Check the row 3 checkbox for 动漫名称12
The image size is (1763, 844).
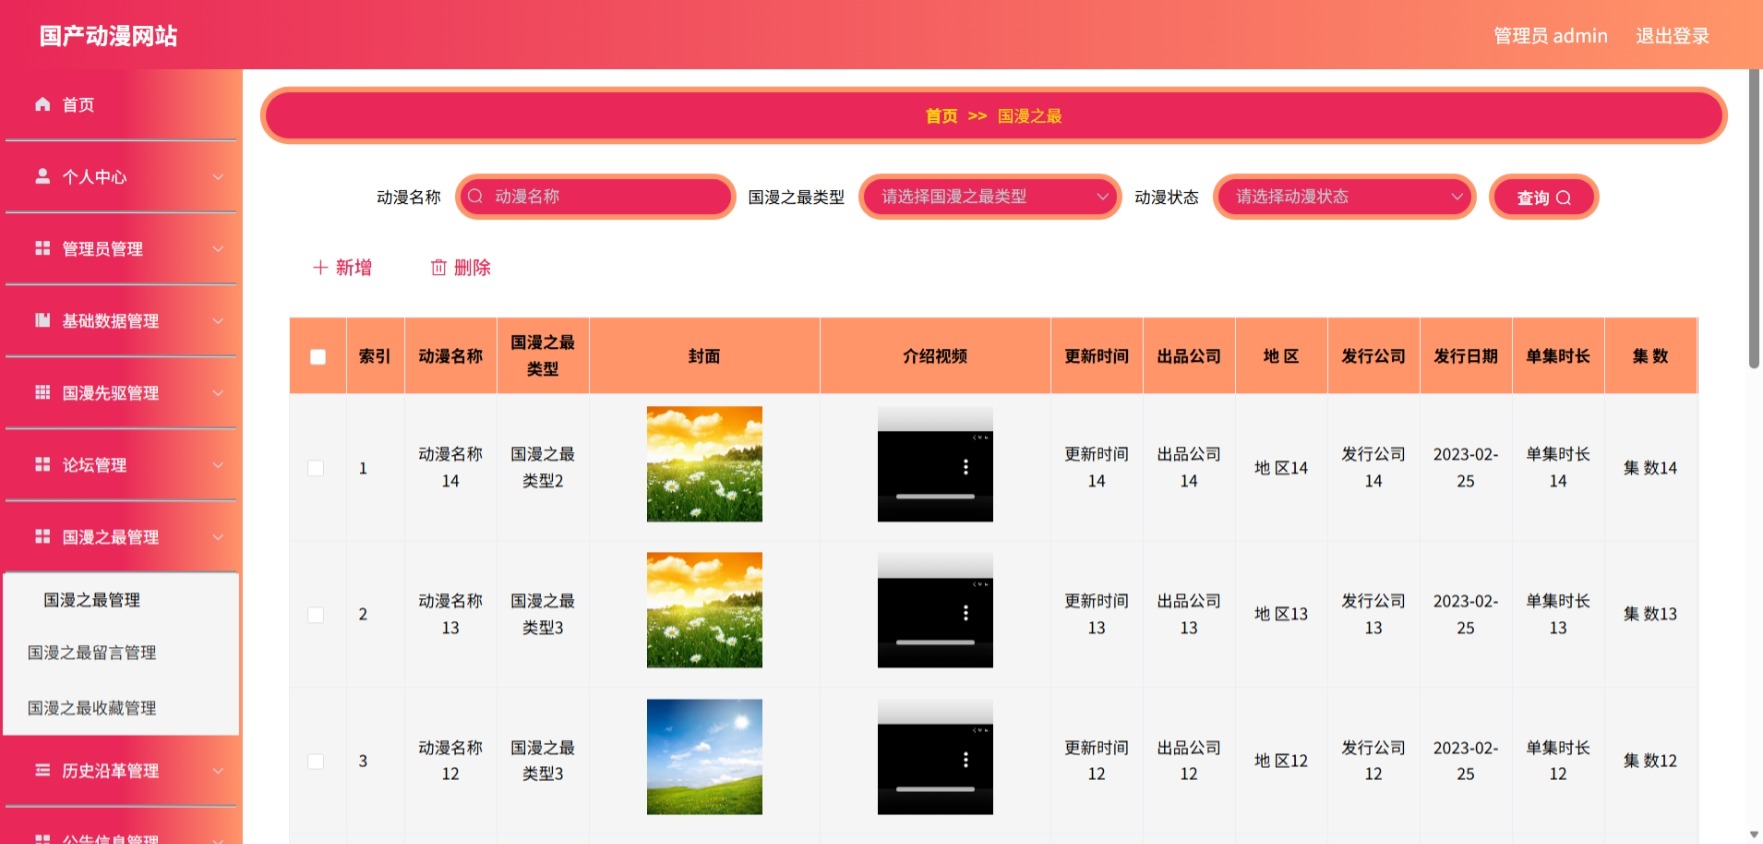[x=316, y=761]
